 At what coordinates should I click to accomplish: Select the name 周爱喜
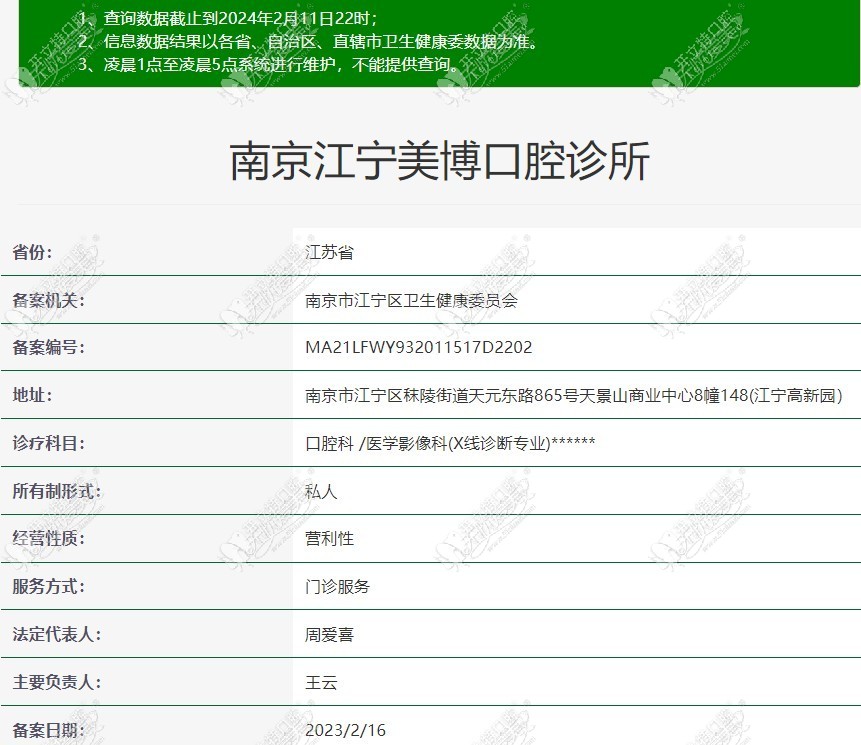(x=329, y=635)
